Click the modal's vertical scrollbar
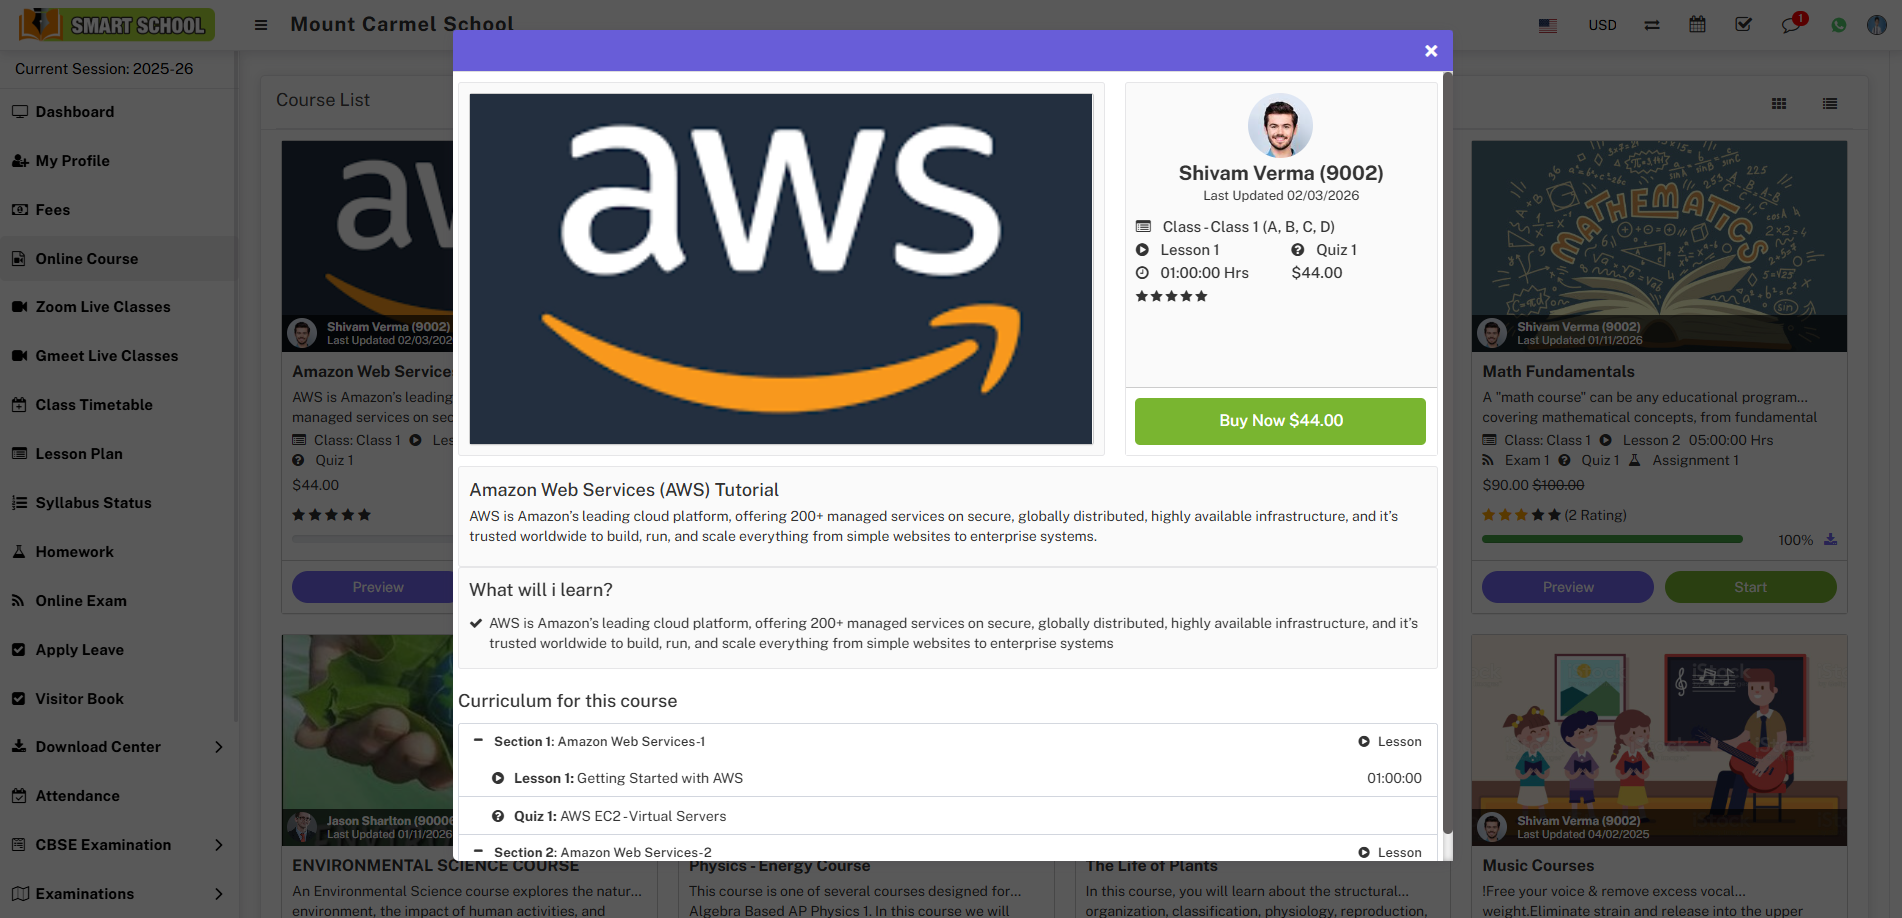This screenshot has height=918, width=1902. (1446, 450)
